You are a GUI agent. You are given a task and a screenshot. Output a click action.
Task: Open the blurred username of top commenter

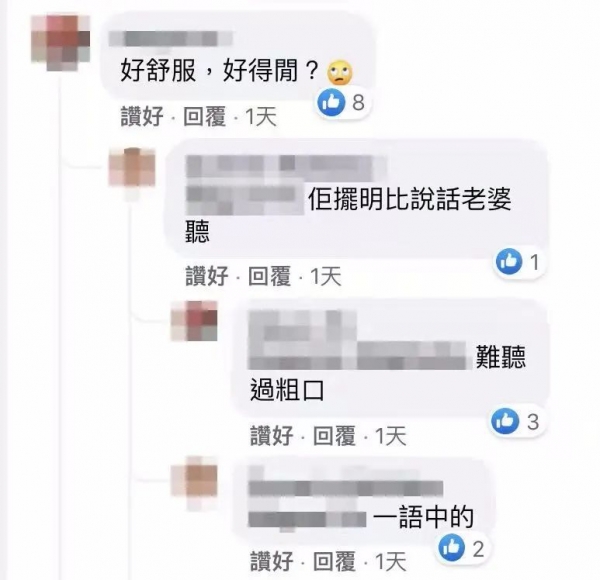(x=171, y=39)
